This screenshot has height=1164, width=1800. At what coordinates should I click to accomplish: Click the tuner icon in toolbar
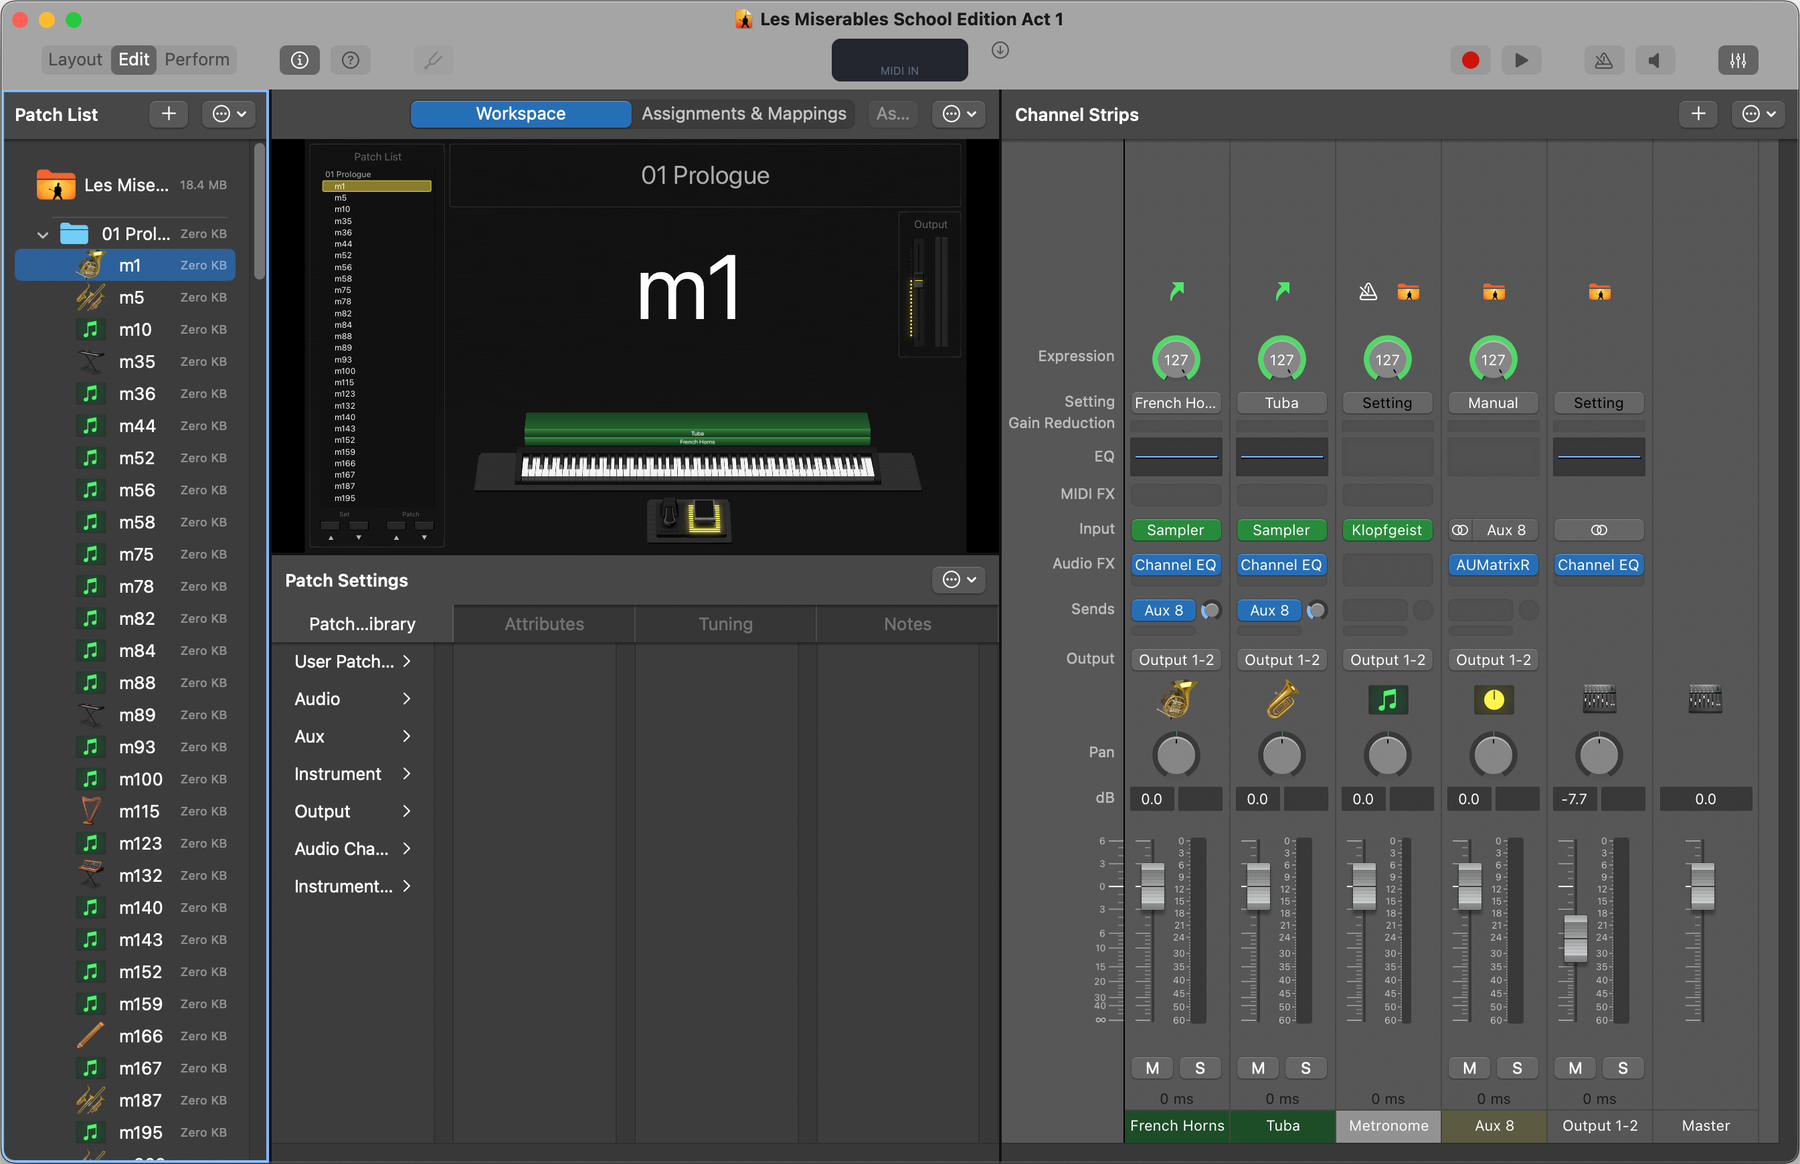pos(433,60)
